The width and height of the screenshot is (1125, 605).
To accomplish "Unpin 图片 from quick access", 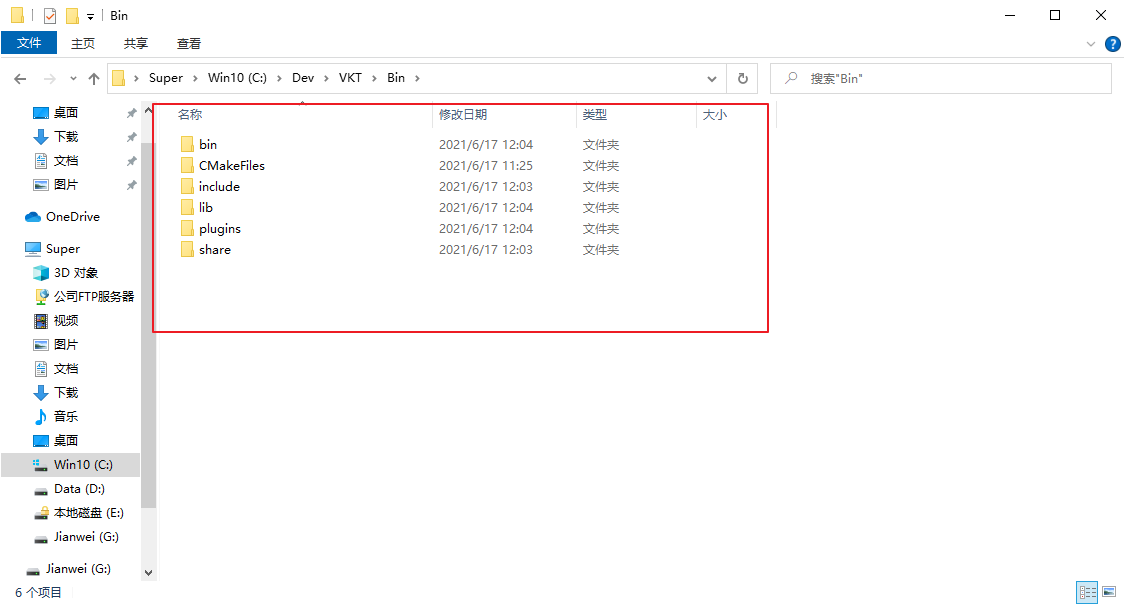I will pyautogui.click(x=131, y=184).
